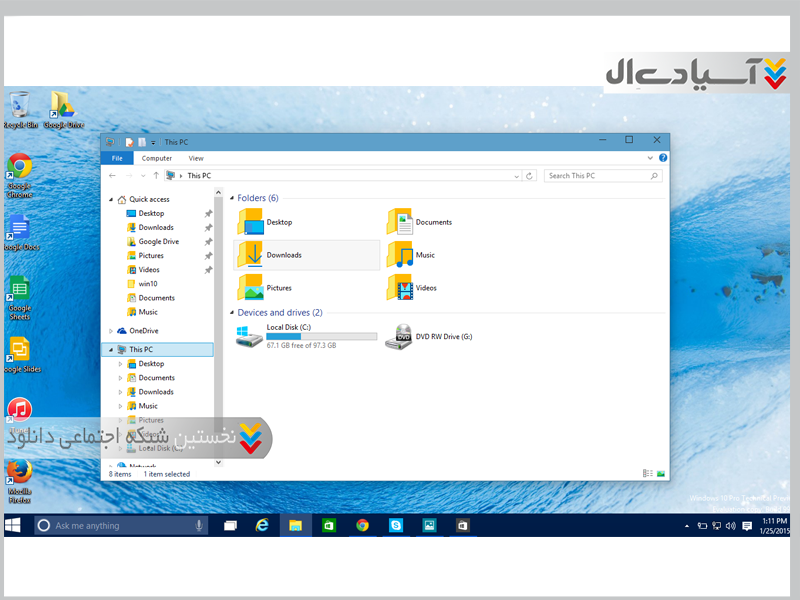Image resolution: width=800 pixels, height=600 pixels.
Task: Launch Skype from the taskbar
Action: 396,525
